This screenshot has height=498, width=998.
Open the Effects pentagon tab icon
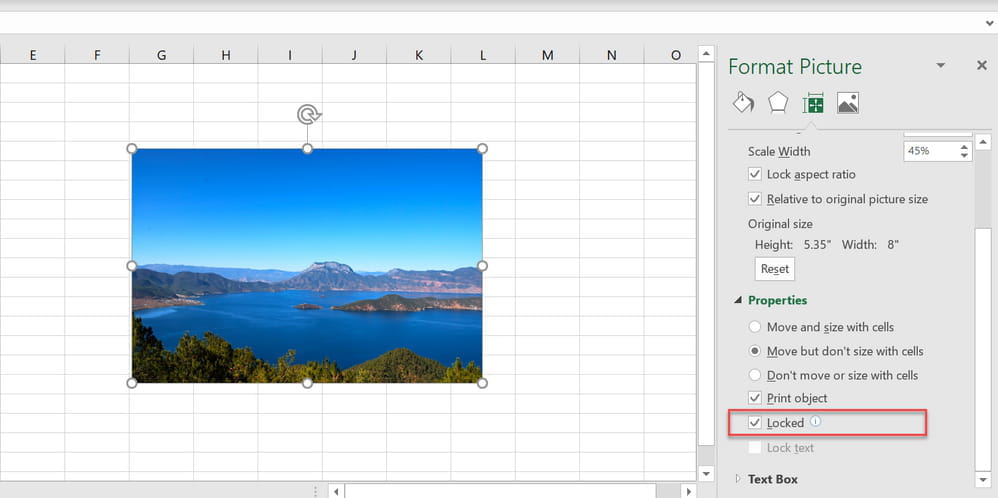pos(778,103)
